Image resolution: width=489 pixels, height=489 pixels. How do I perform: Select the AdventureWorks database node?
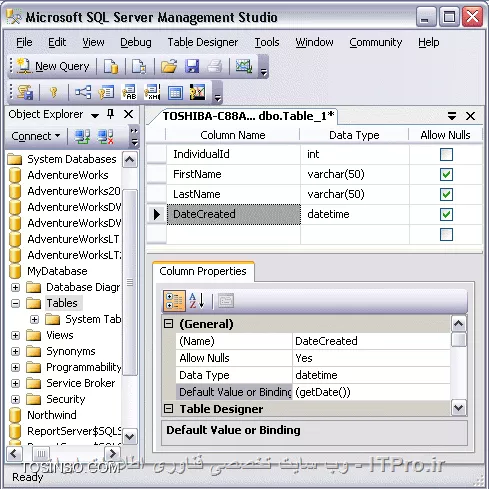click(x=68, y=175)
